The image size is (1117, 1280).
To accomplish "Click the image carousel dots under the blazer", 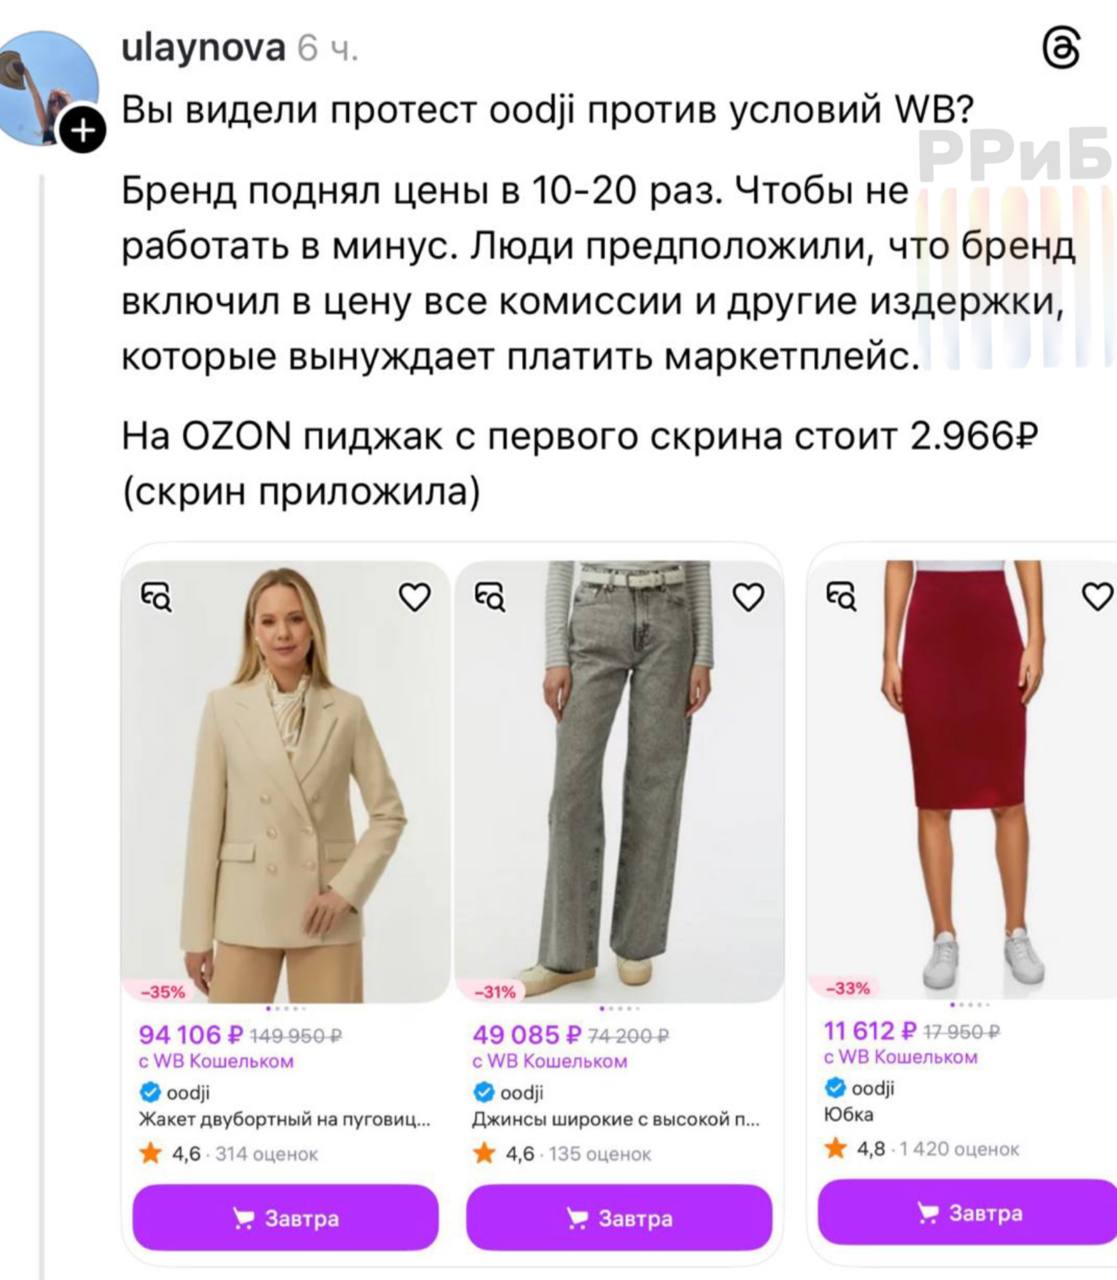I will [x=286, y=1009].
